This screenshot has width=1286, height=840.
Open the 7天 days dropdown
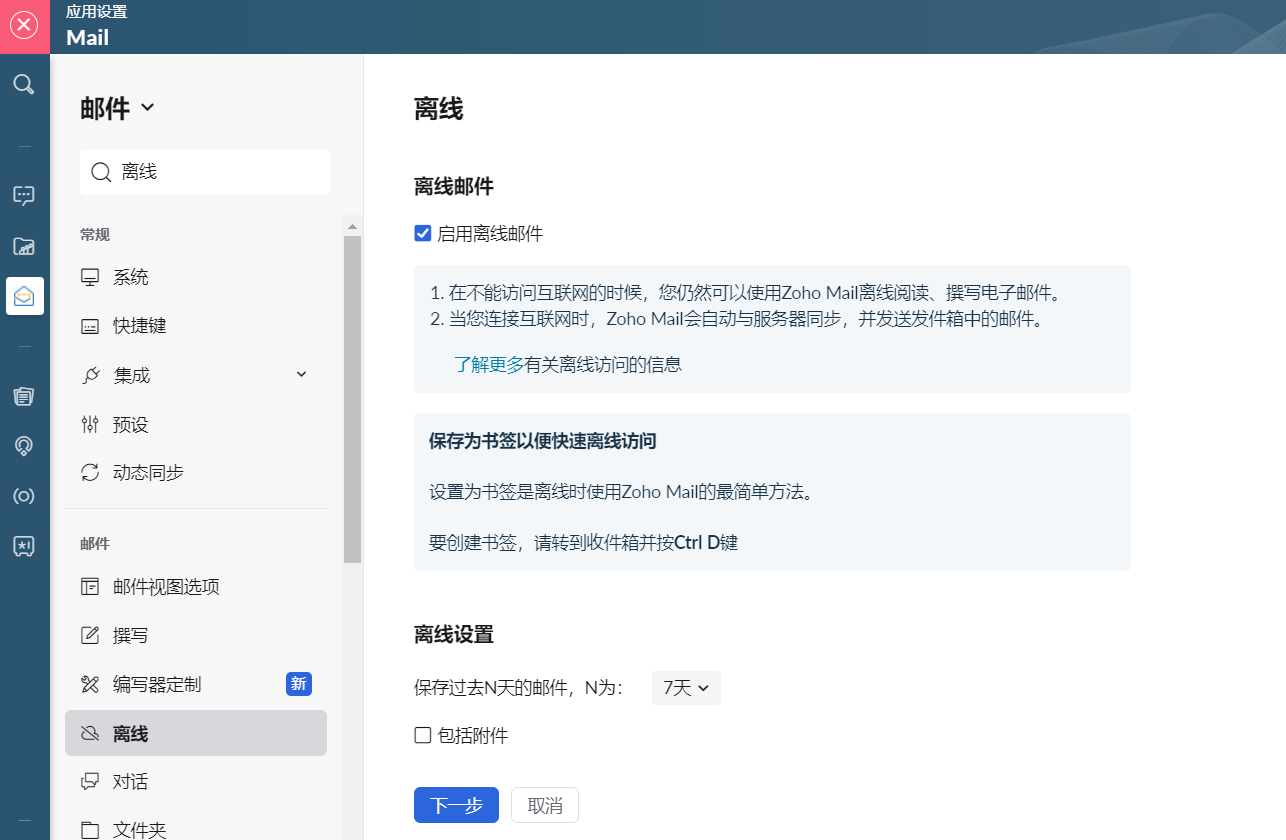(x=686, y=688)
